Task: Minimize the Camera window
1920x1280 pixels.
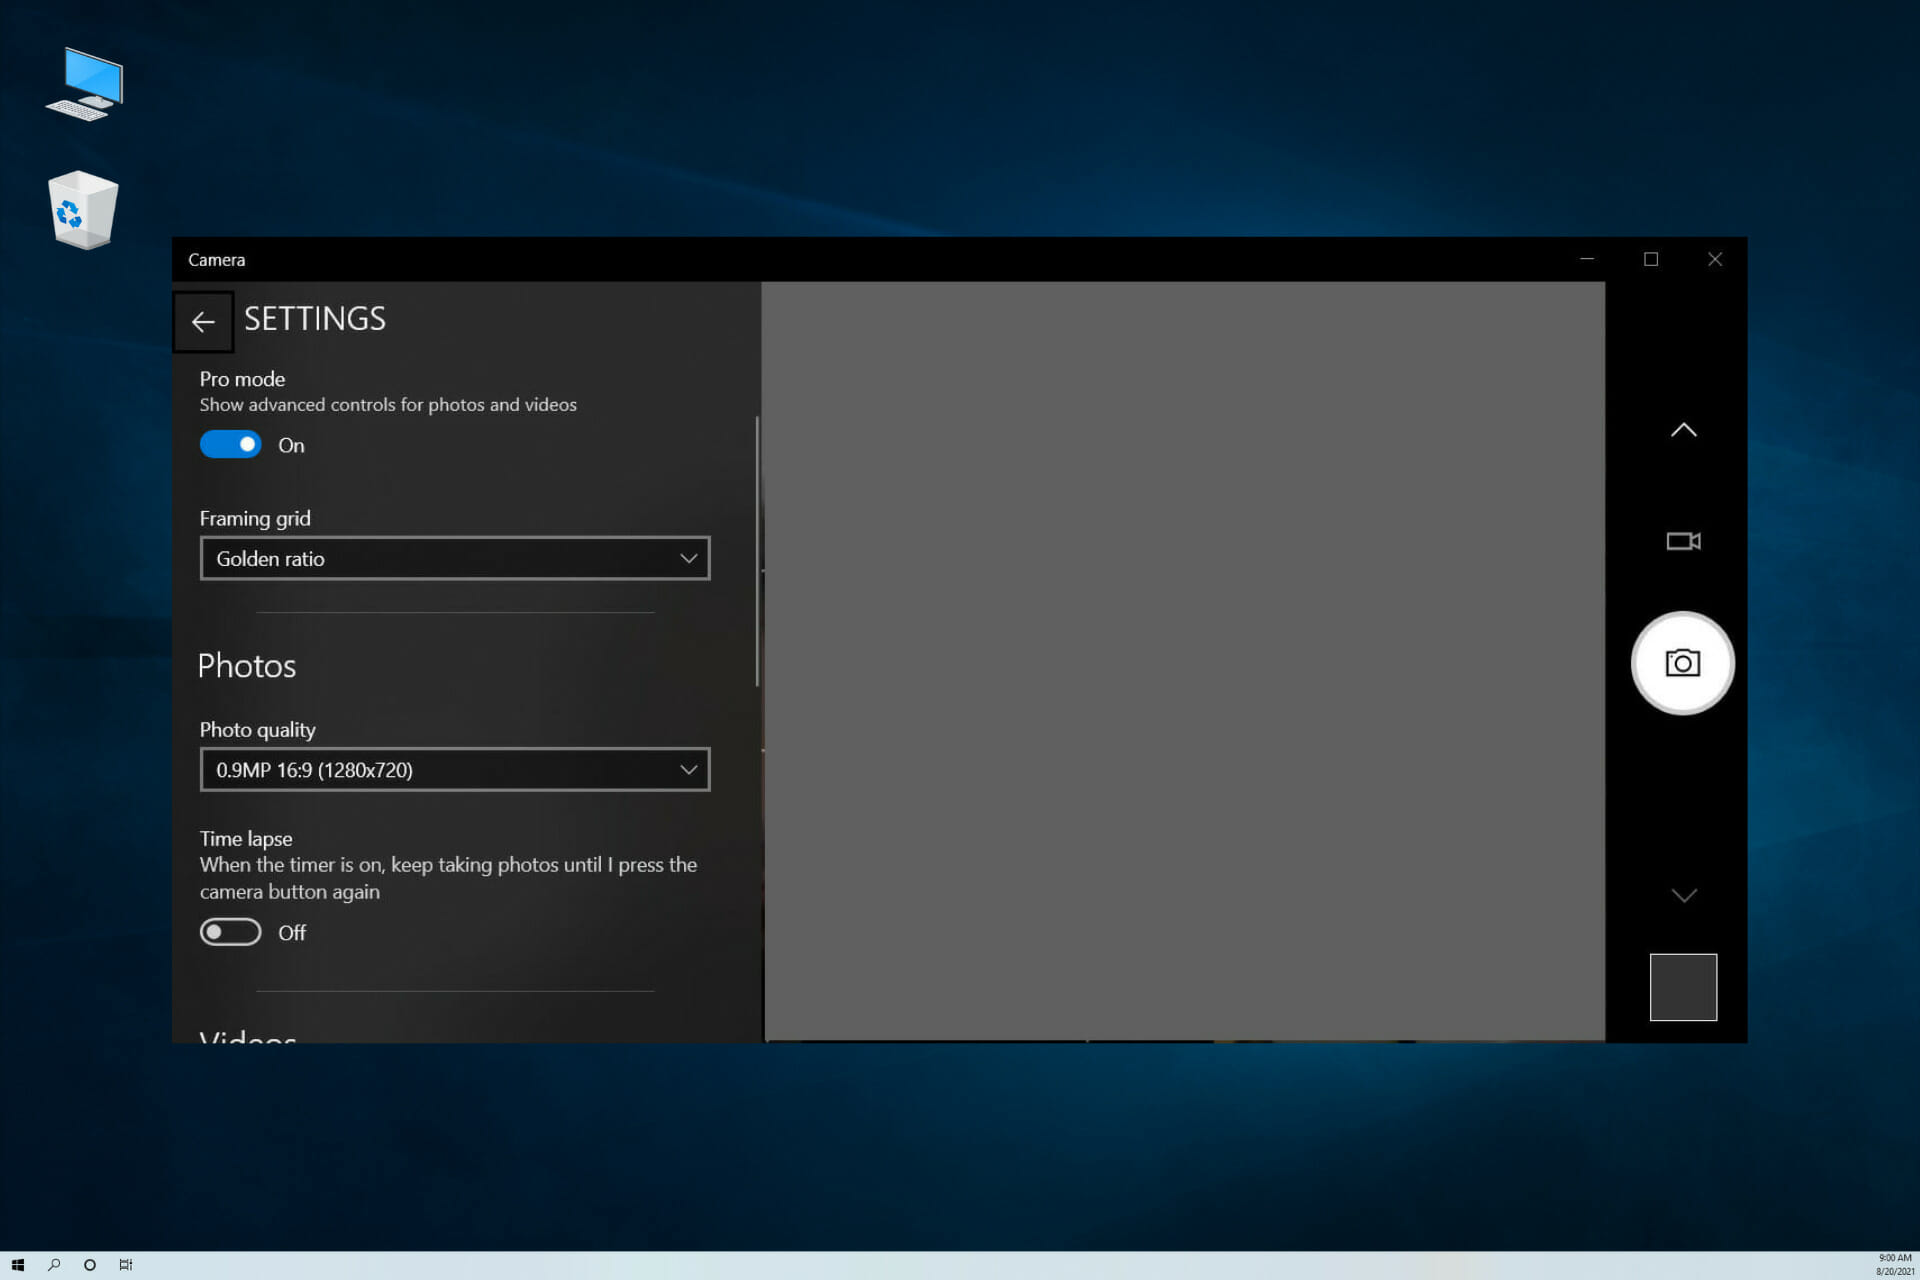Action: click(x=1587, y=259)
